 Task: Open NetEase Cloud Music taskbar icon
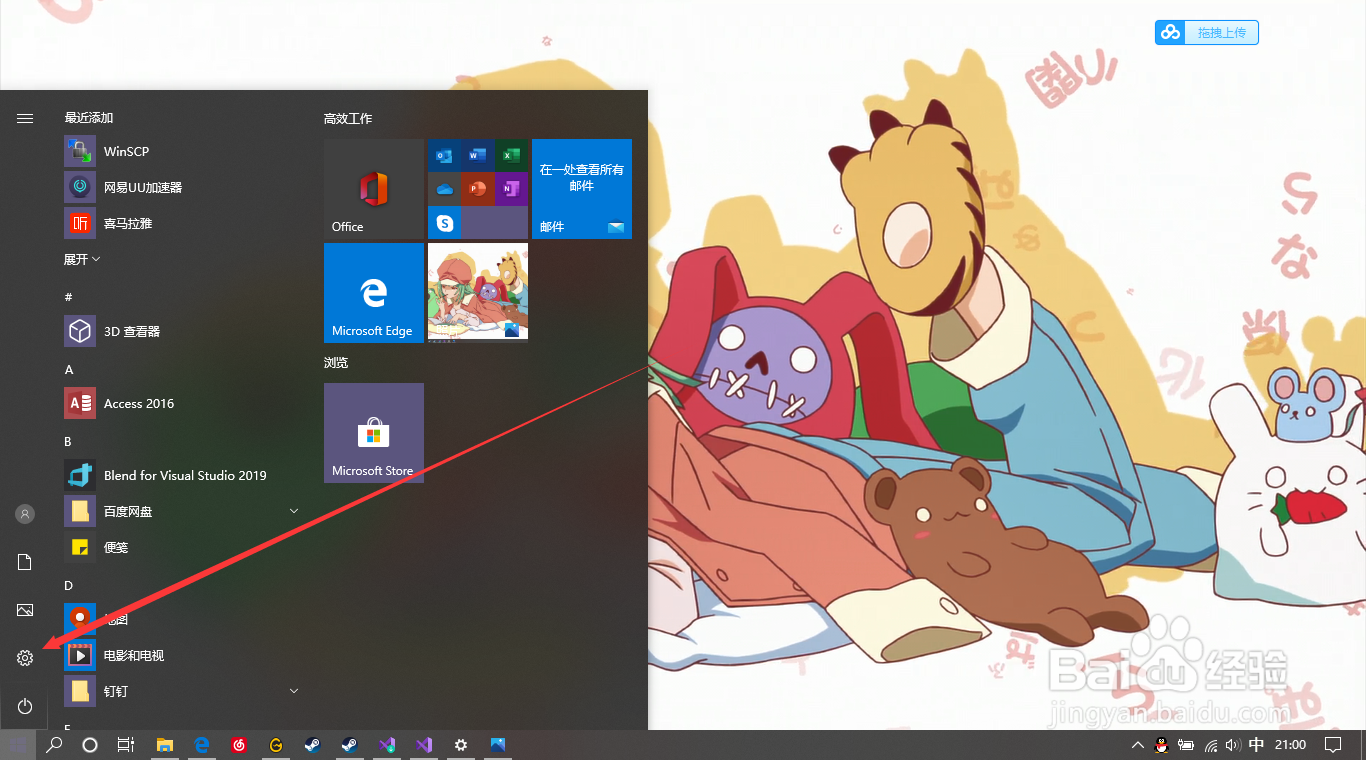(239, 745)
